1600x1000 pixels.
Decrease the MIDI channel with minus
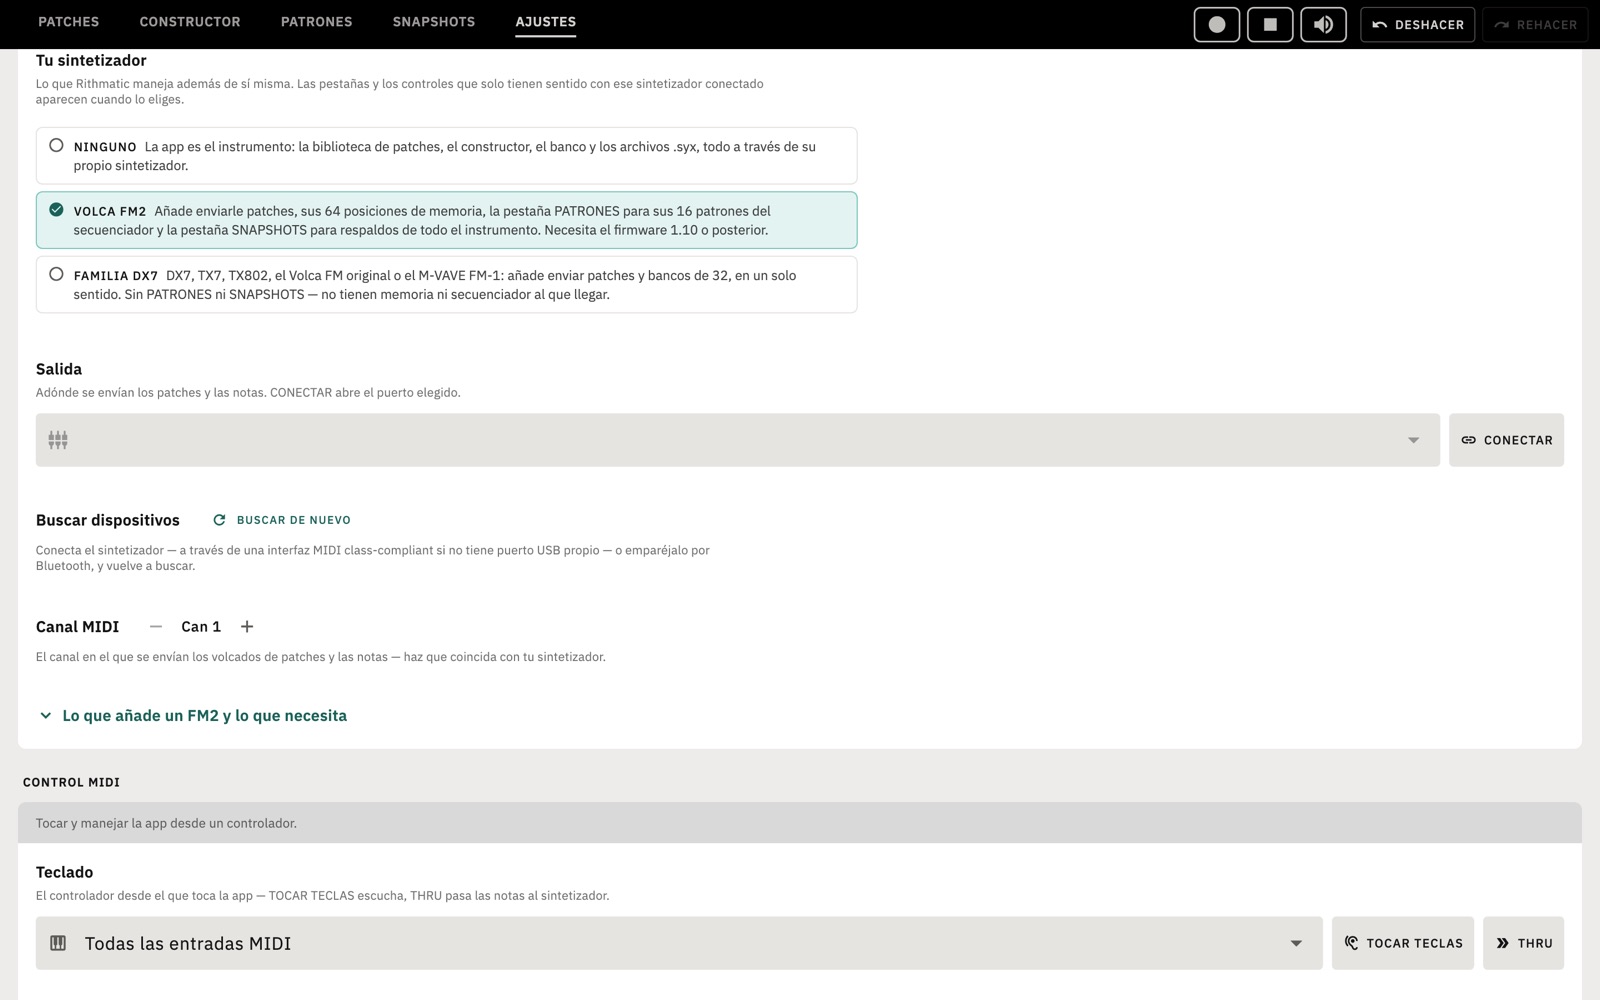point(155,627)
